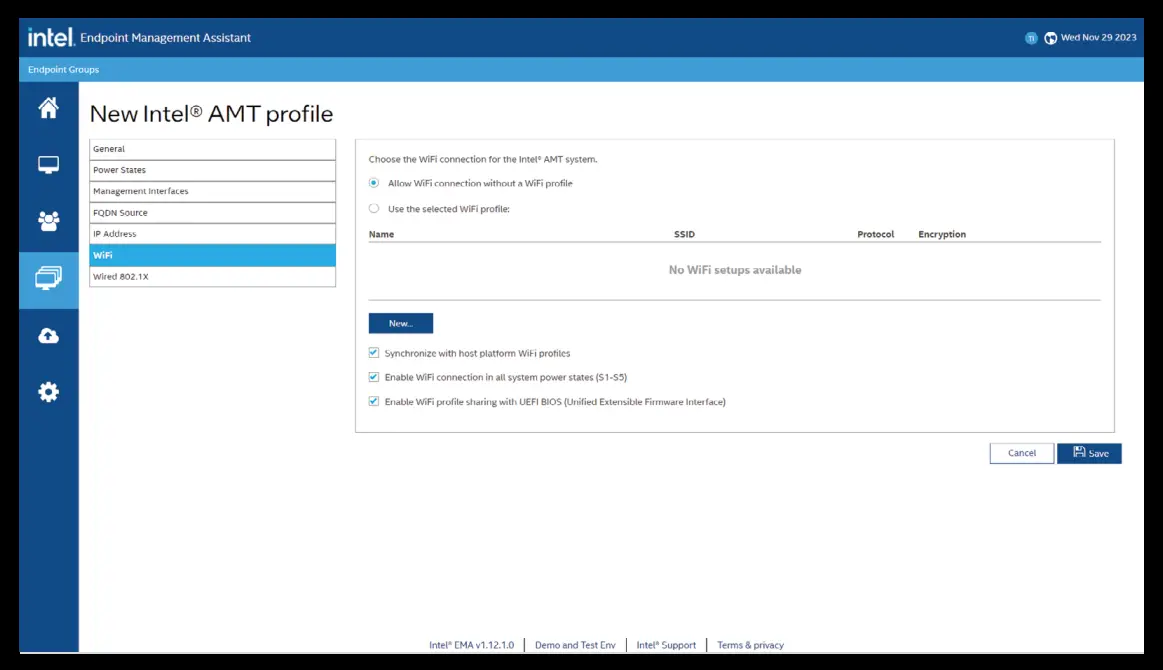Click the Intel logo
1163x670 pixels.
(51, 37)
